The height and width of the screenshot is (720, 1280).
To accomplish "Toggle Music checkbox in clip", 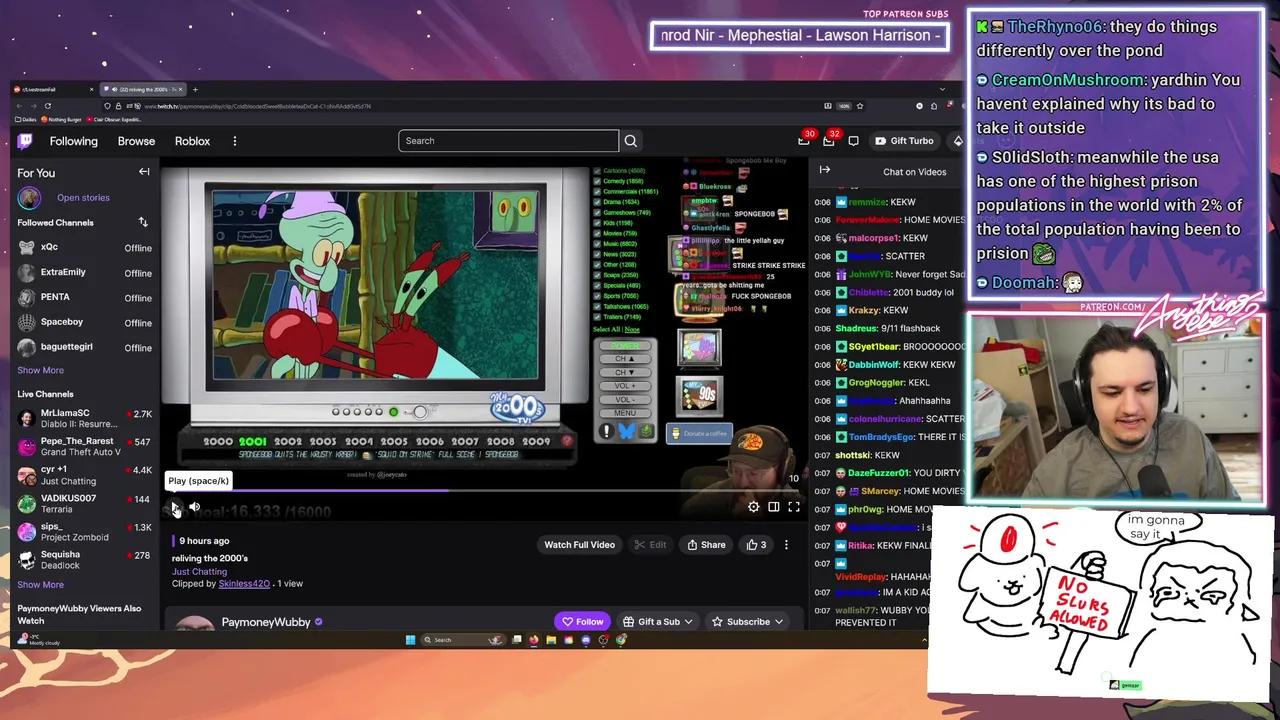I will [x=598, y=244].
